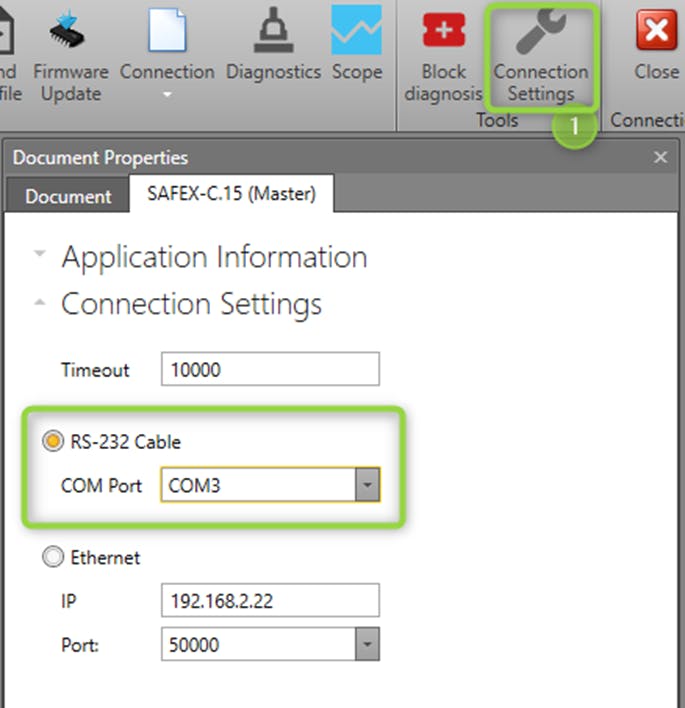685x708 pixels.
Task: Click the red Close connection icon
Action: 656,32
